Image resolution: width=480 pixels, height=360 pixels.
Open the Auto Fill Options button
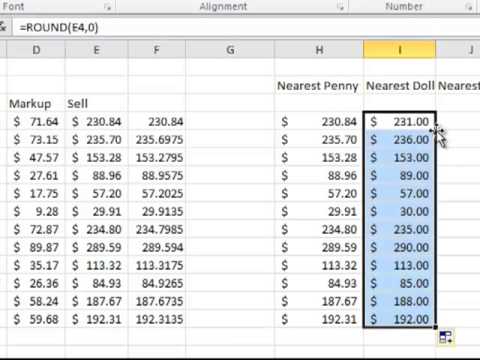click(x=446, y=337)
